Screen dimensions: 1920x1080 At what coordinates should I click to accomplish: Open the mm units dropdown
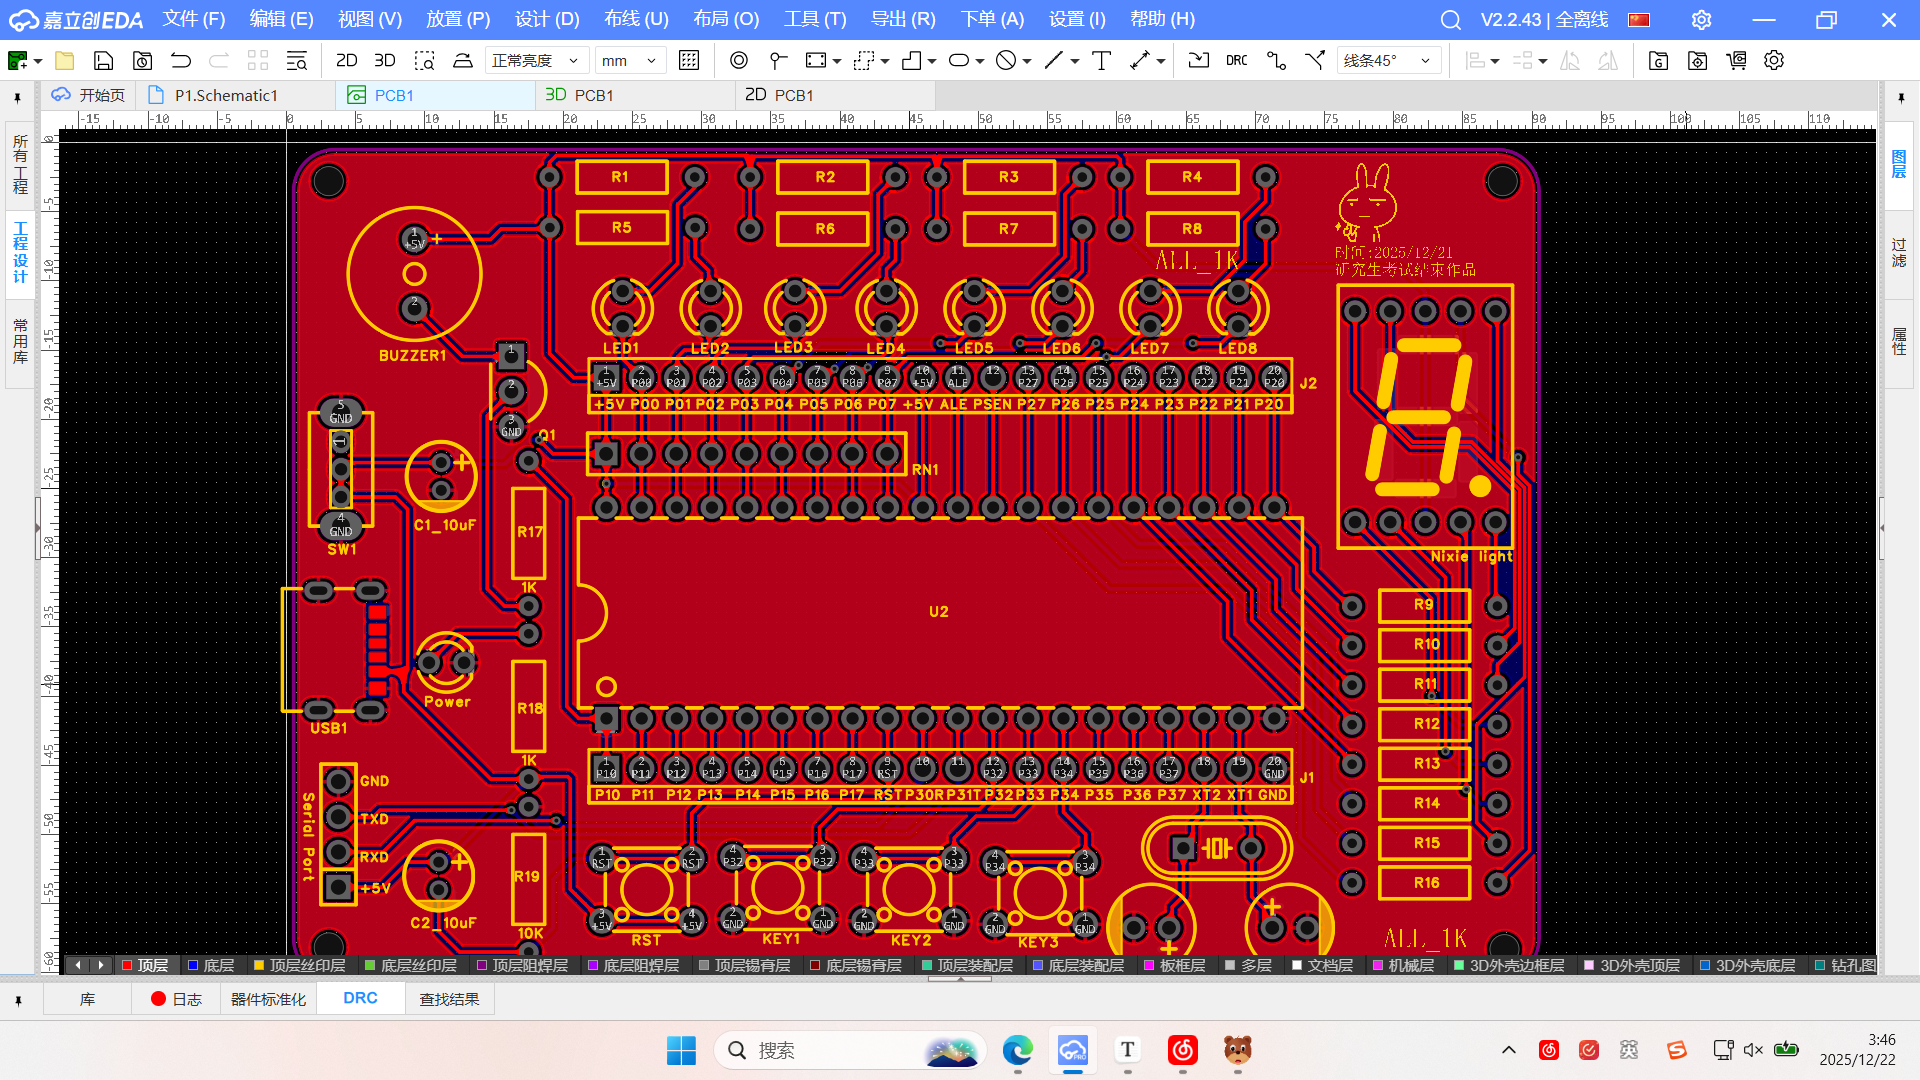pos(630,60)
